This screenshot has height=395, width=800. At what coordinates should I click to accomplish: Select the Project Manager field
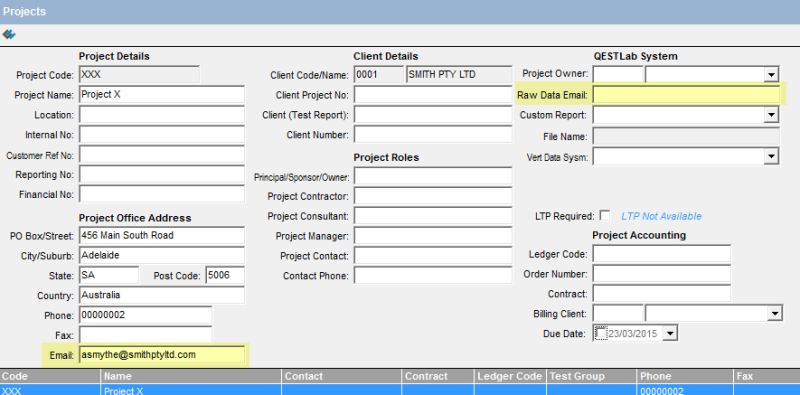pos(433,236)
